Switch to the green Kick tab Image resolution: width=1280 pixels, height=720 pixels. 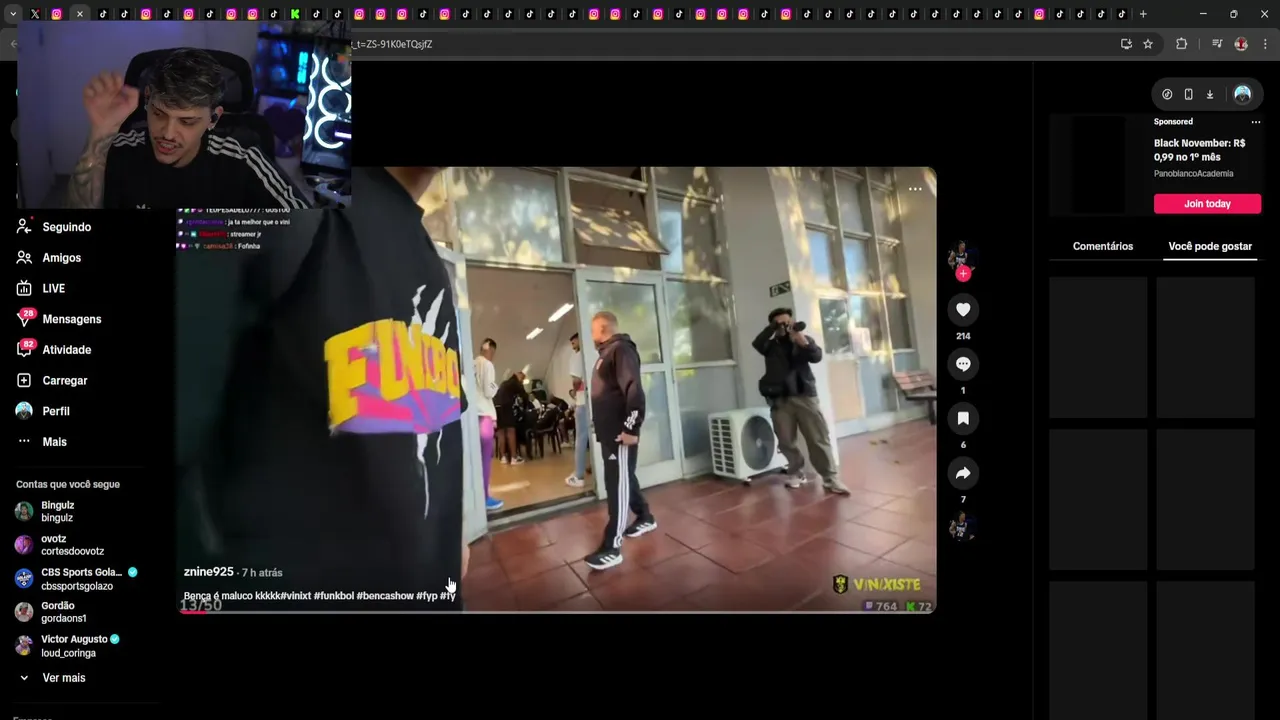295,14
